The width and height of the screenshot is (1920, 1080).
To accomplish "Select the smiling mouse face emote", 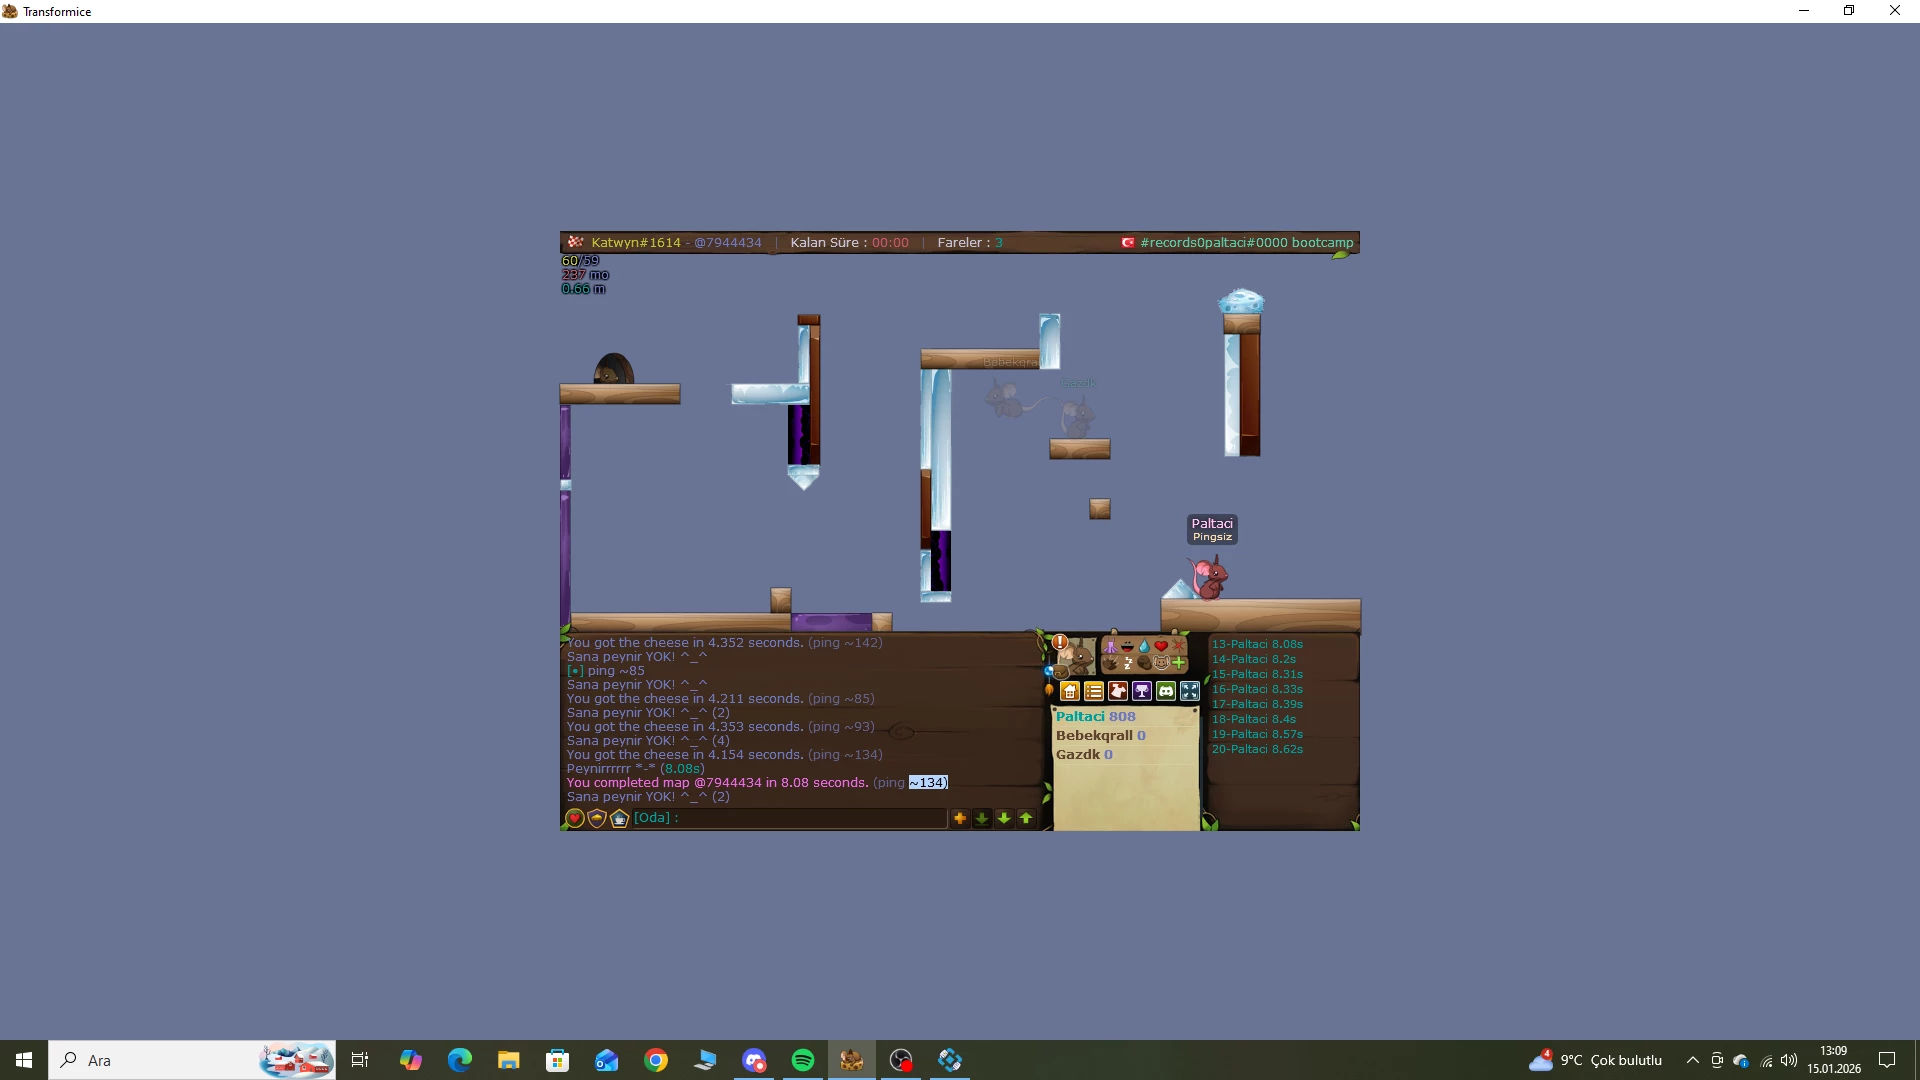I will click(x=1161, y=663).
